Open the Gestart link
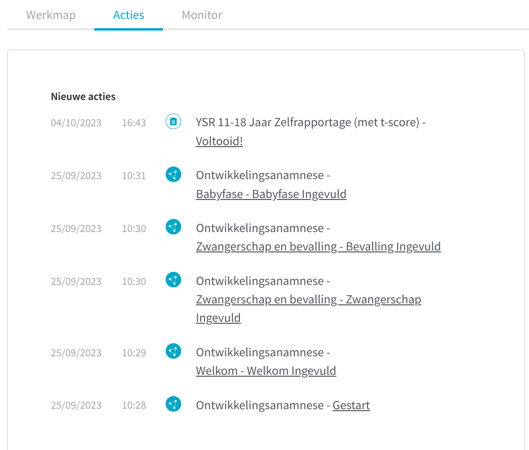The image size is (529, 450). point(351,405)
